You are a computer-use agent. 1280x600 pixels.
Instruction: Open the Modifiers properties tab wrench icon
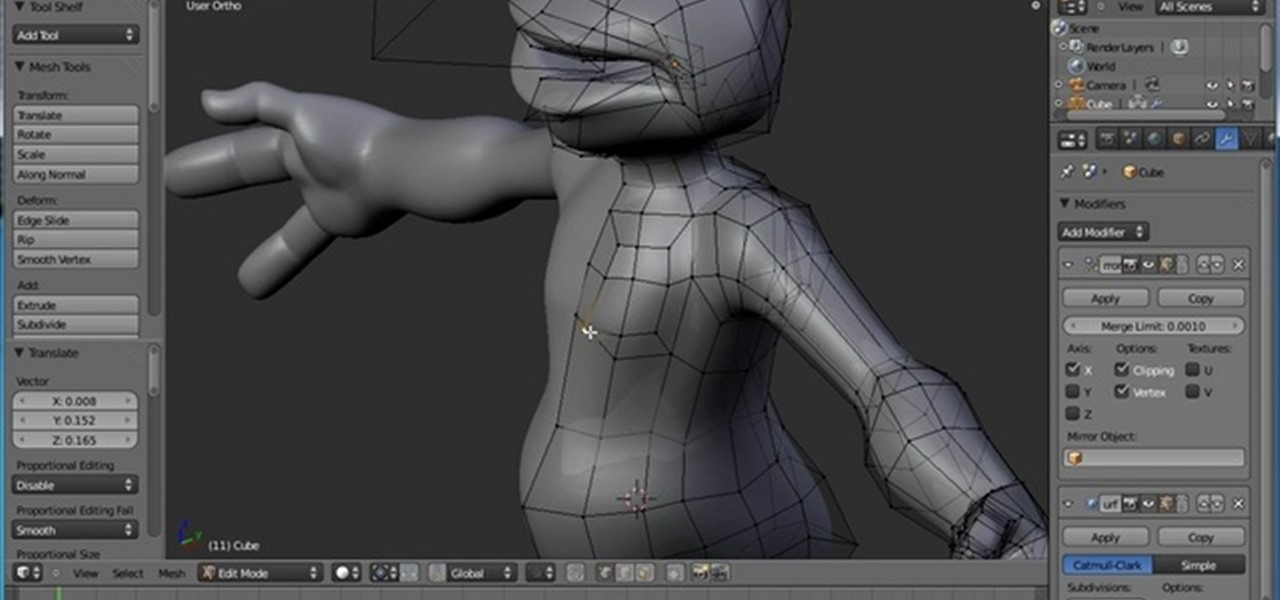(1226, 140)
